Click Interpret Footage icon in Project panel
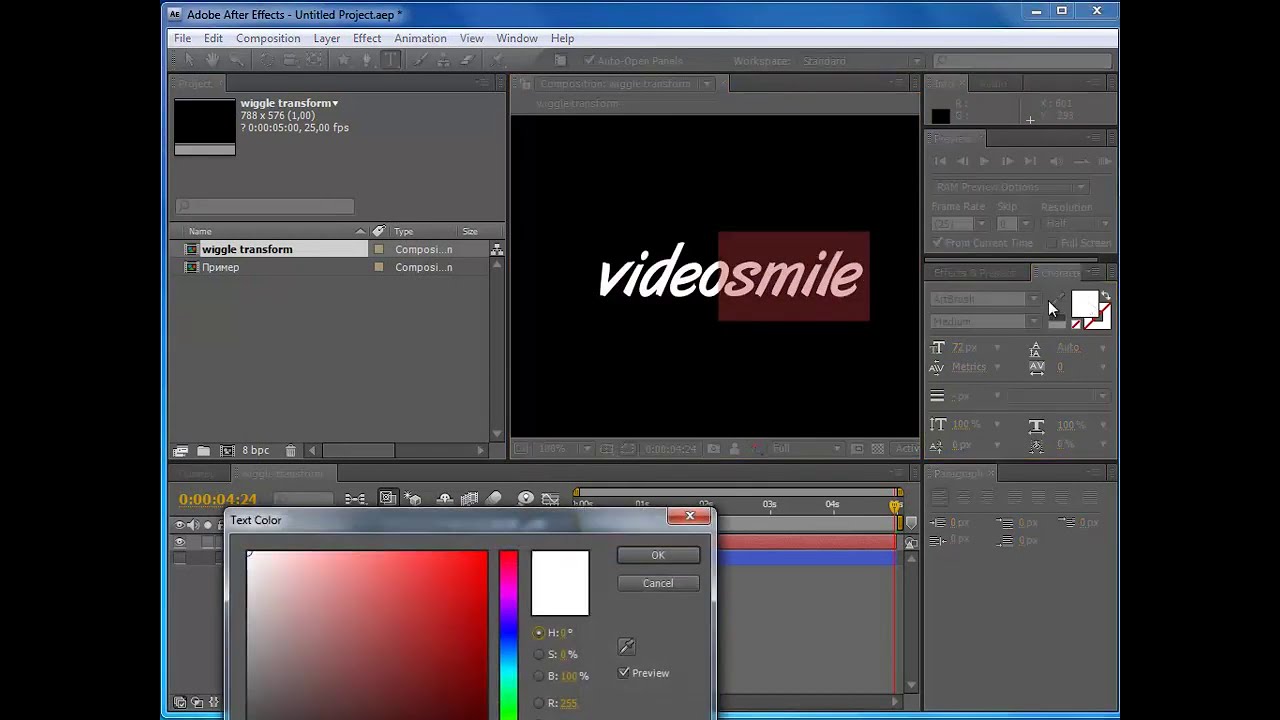 [x=181, y=451]
